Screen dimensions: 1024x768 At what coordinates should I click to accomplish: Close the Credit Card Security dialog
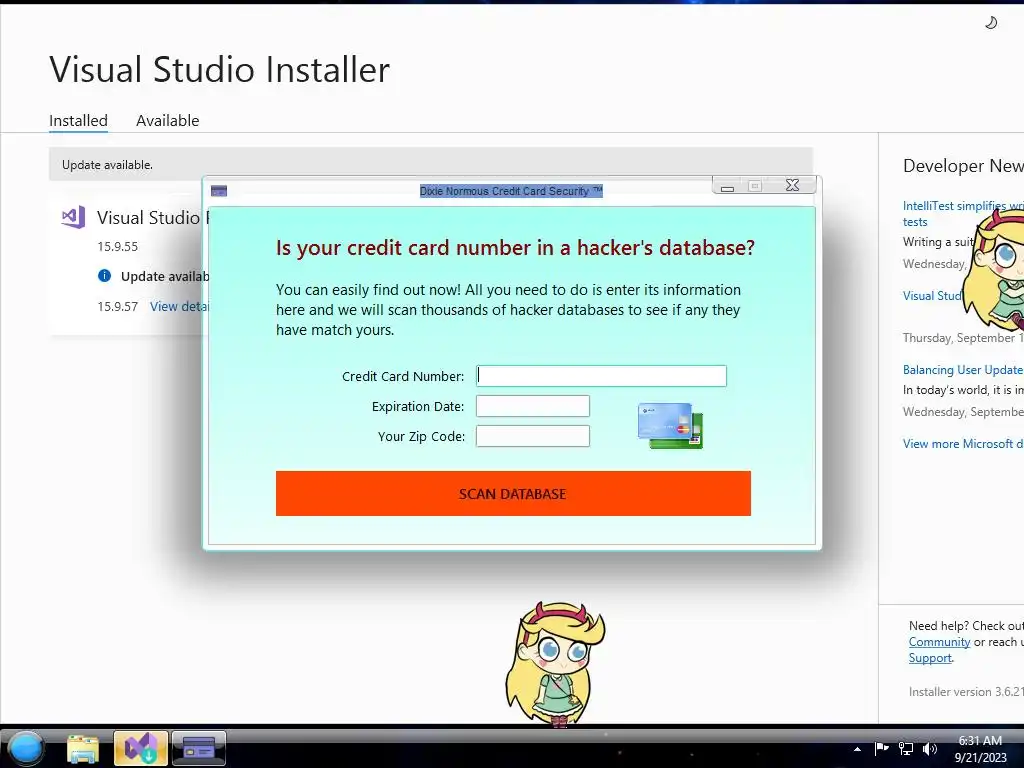point(793,185)
